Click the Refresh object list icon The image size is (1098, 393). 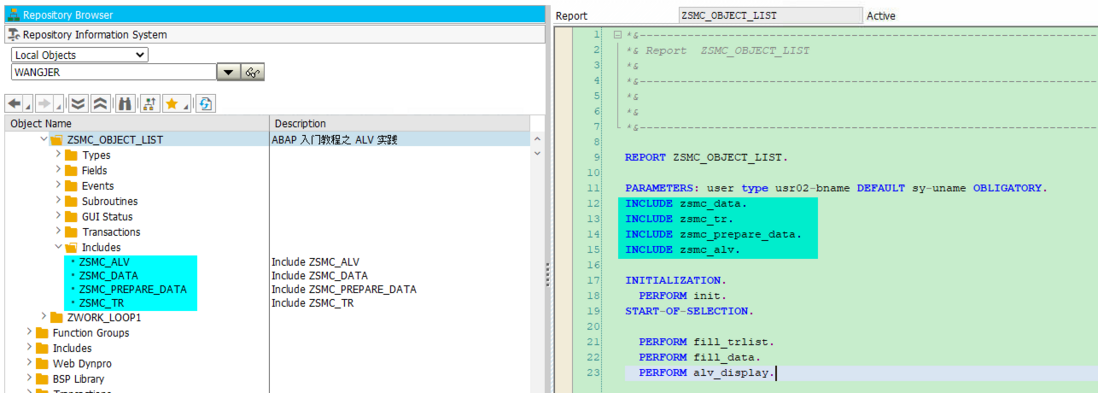[205, 104]
